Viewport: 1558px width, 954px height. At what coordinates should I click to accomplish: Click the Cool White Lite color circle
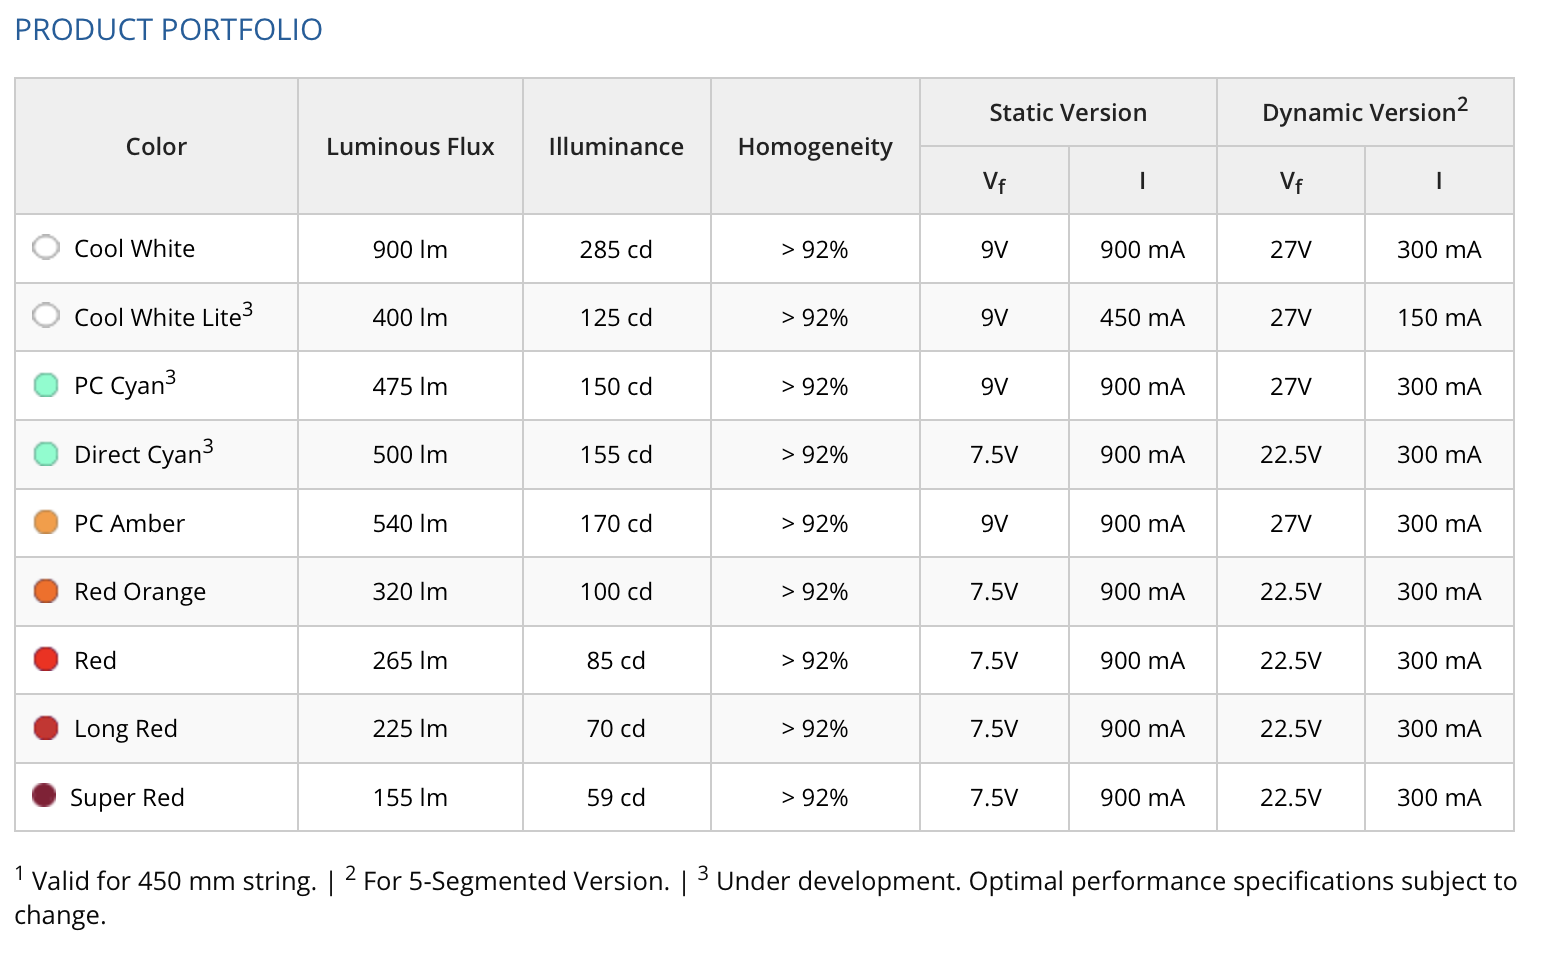tap(46, 316)
